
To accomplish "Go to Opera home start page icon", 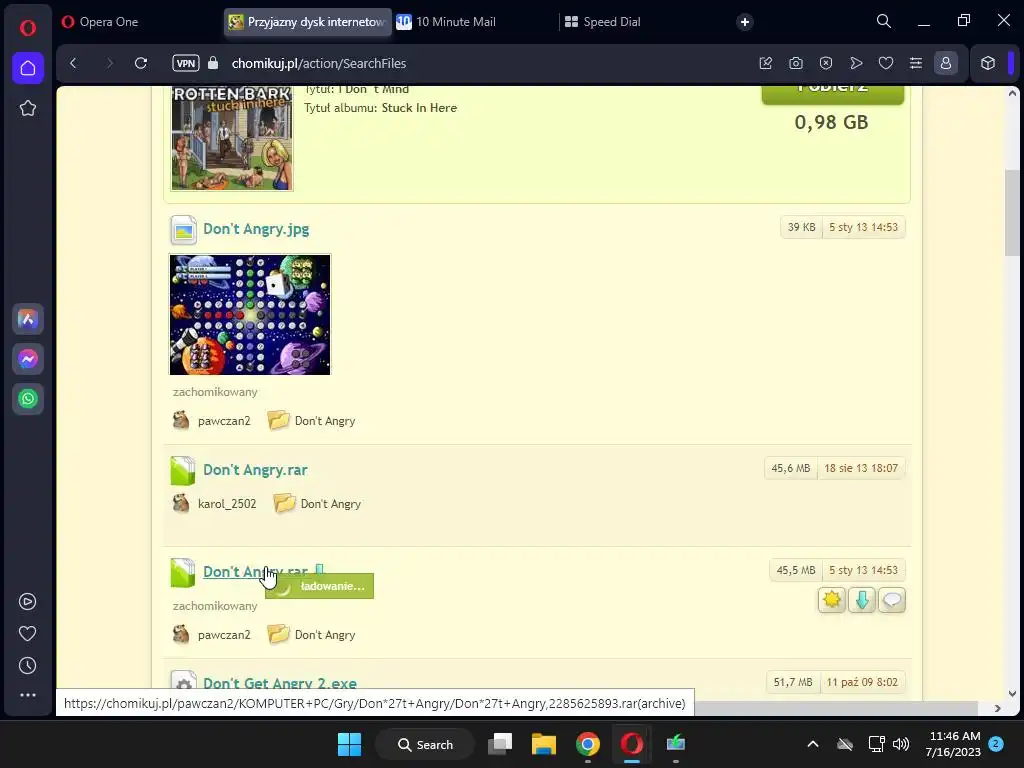I will click(27, 68).
